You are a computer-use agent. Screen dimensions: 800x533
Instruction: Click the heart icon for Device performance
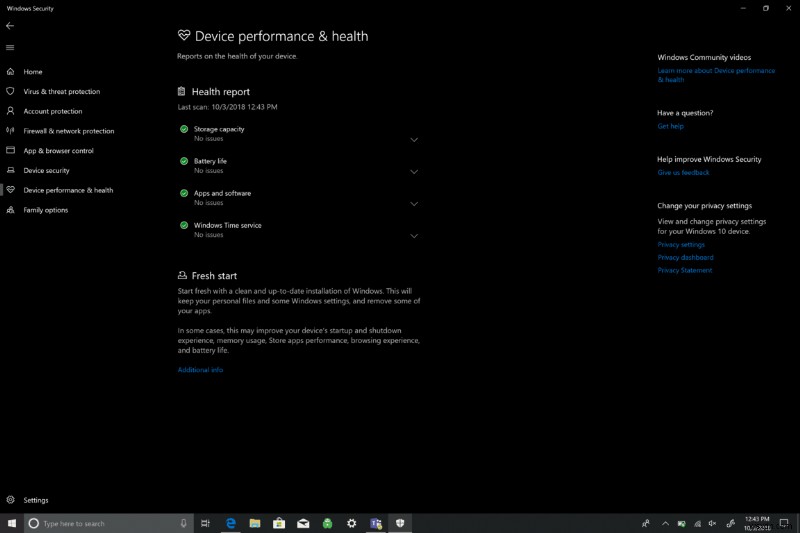point(10,190)
